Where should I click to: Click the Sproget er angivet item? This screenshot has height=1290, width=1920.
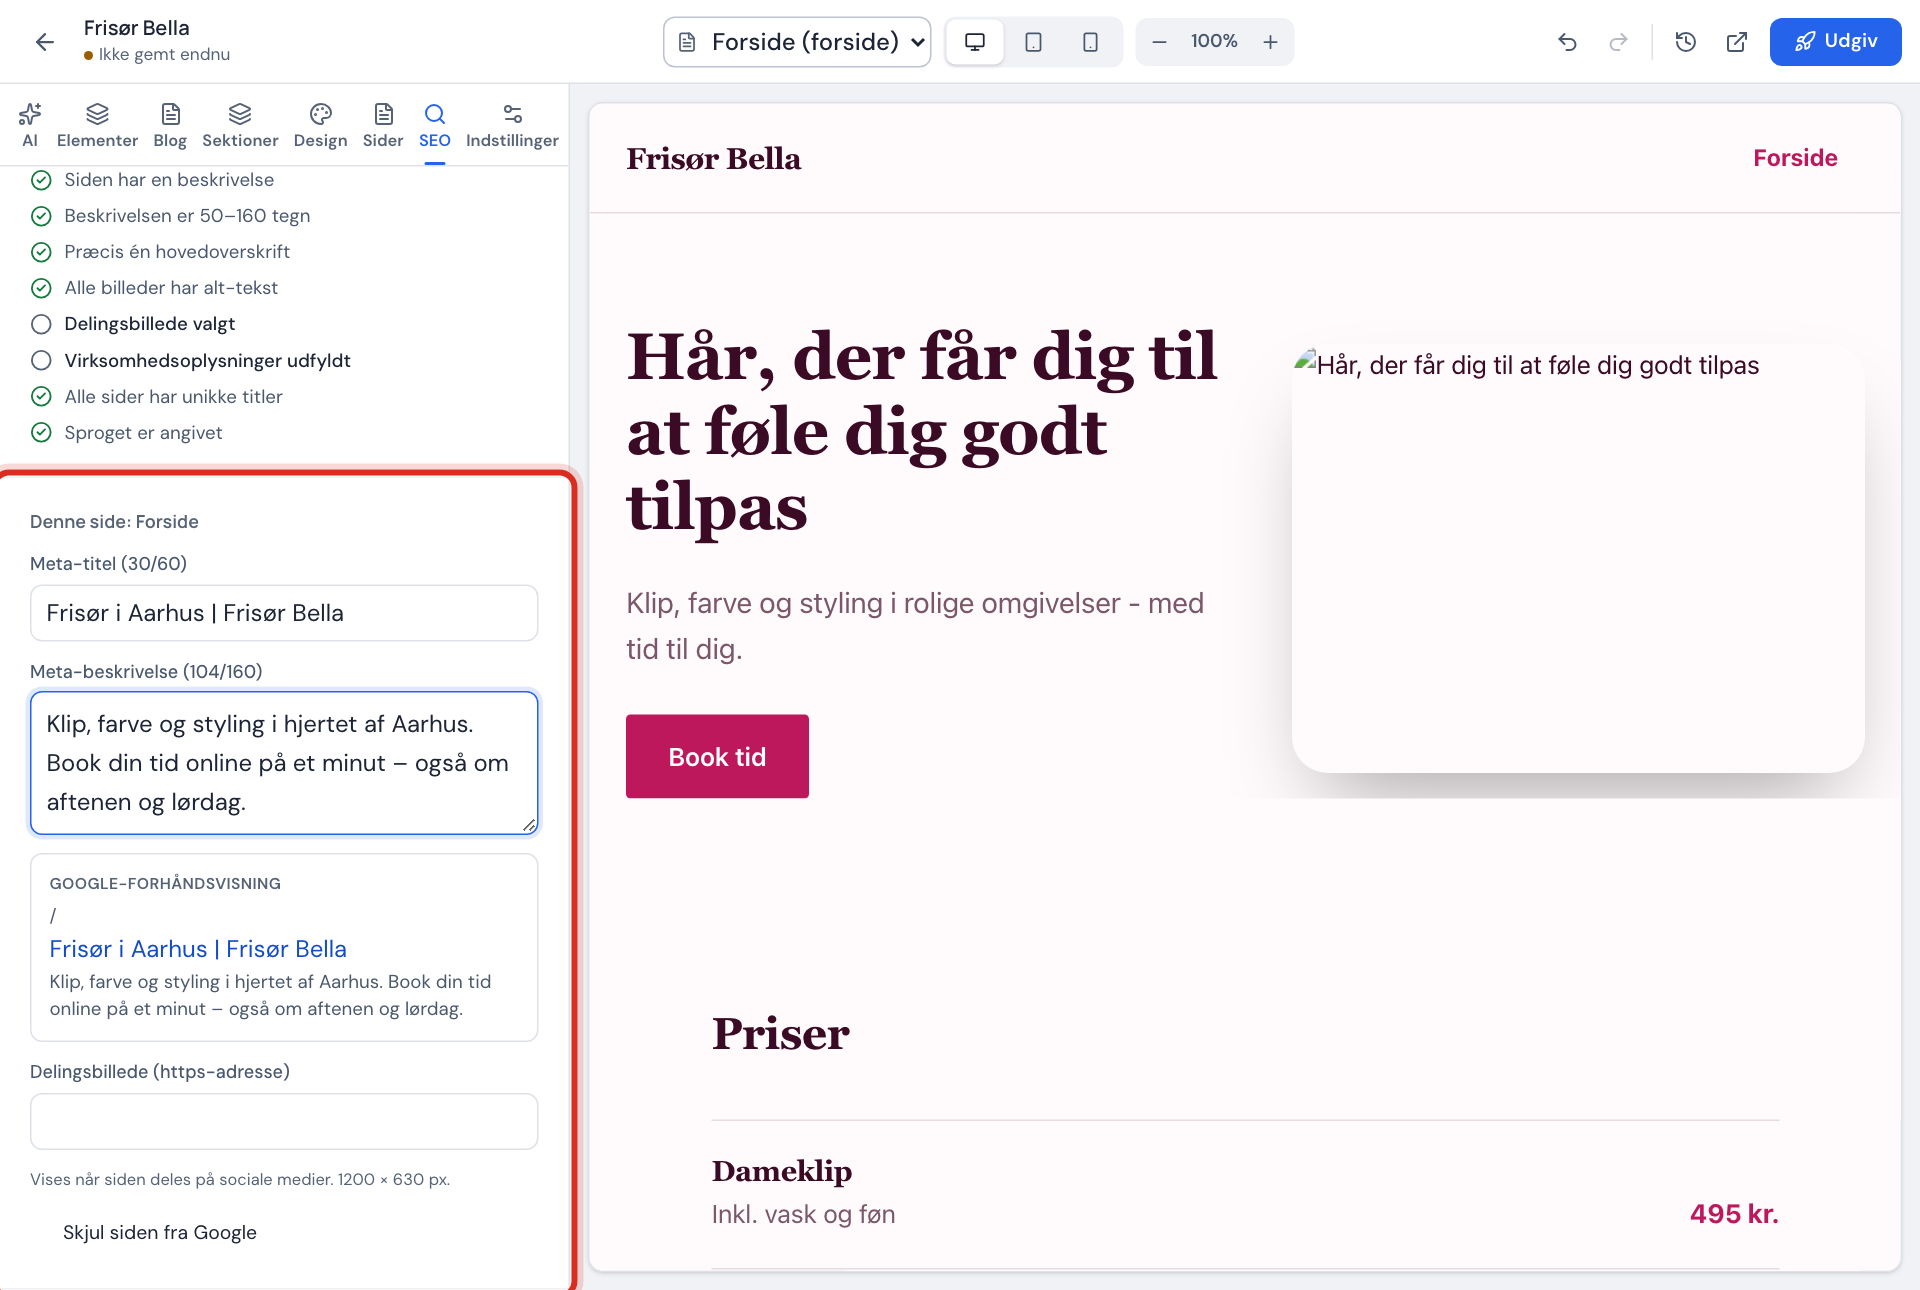click(x=127, y=433)
